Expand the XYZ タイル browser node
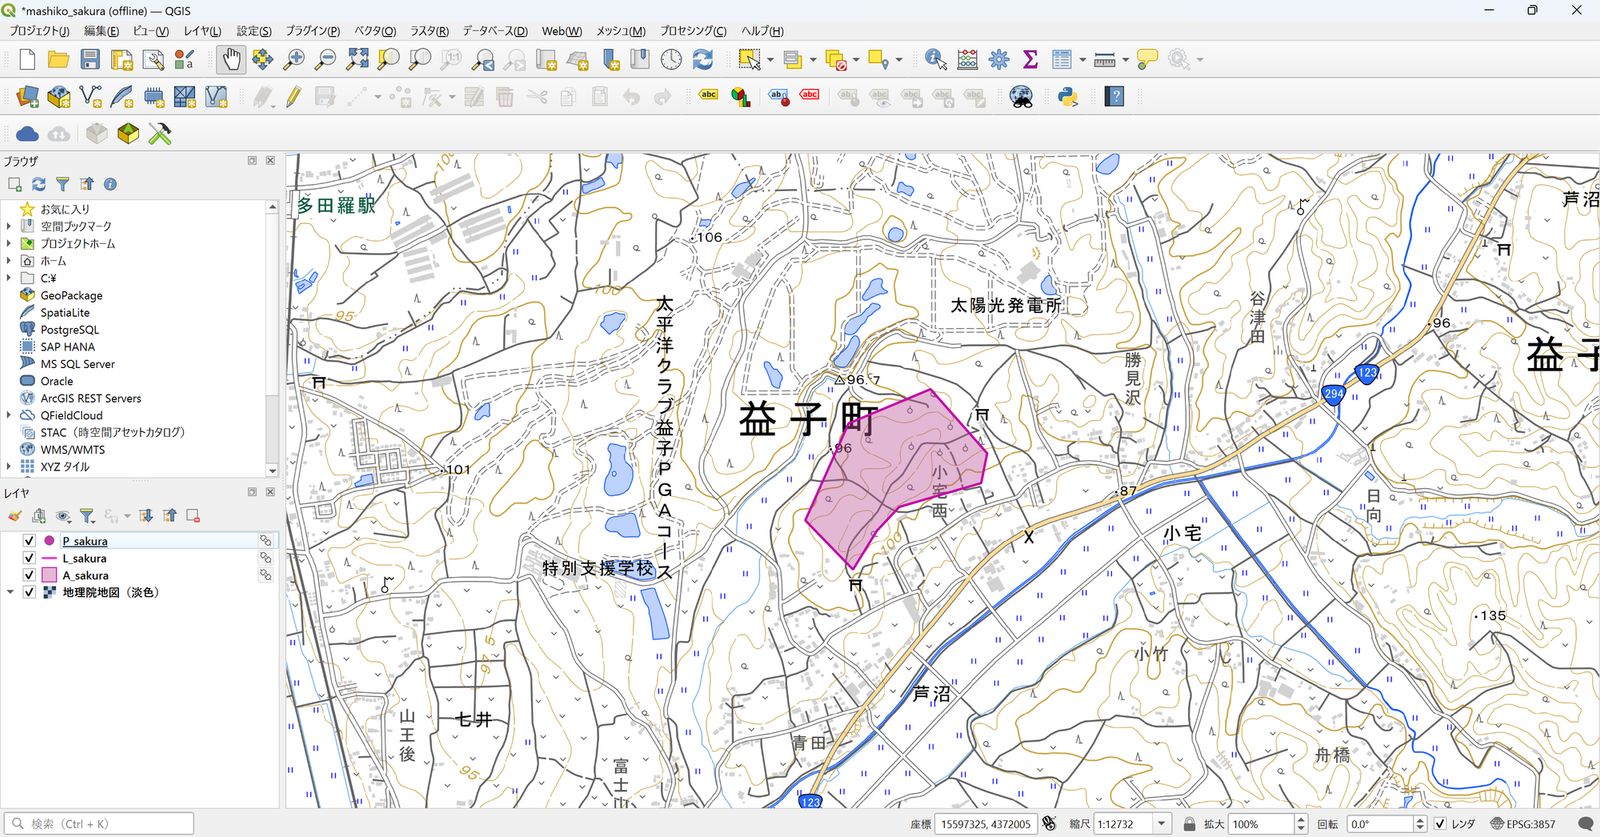 pyautogui.click(x=9, y=466)
